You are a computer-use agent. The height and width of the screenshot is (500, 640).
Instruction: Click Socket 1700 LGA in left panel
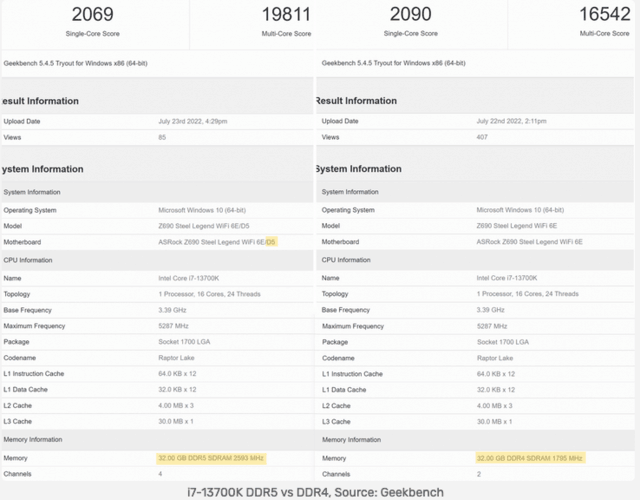click(x=184, y=342)
